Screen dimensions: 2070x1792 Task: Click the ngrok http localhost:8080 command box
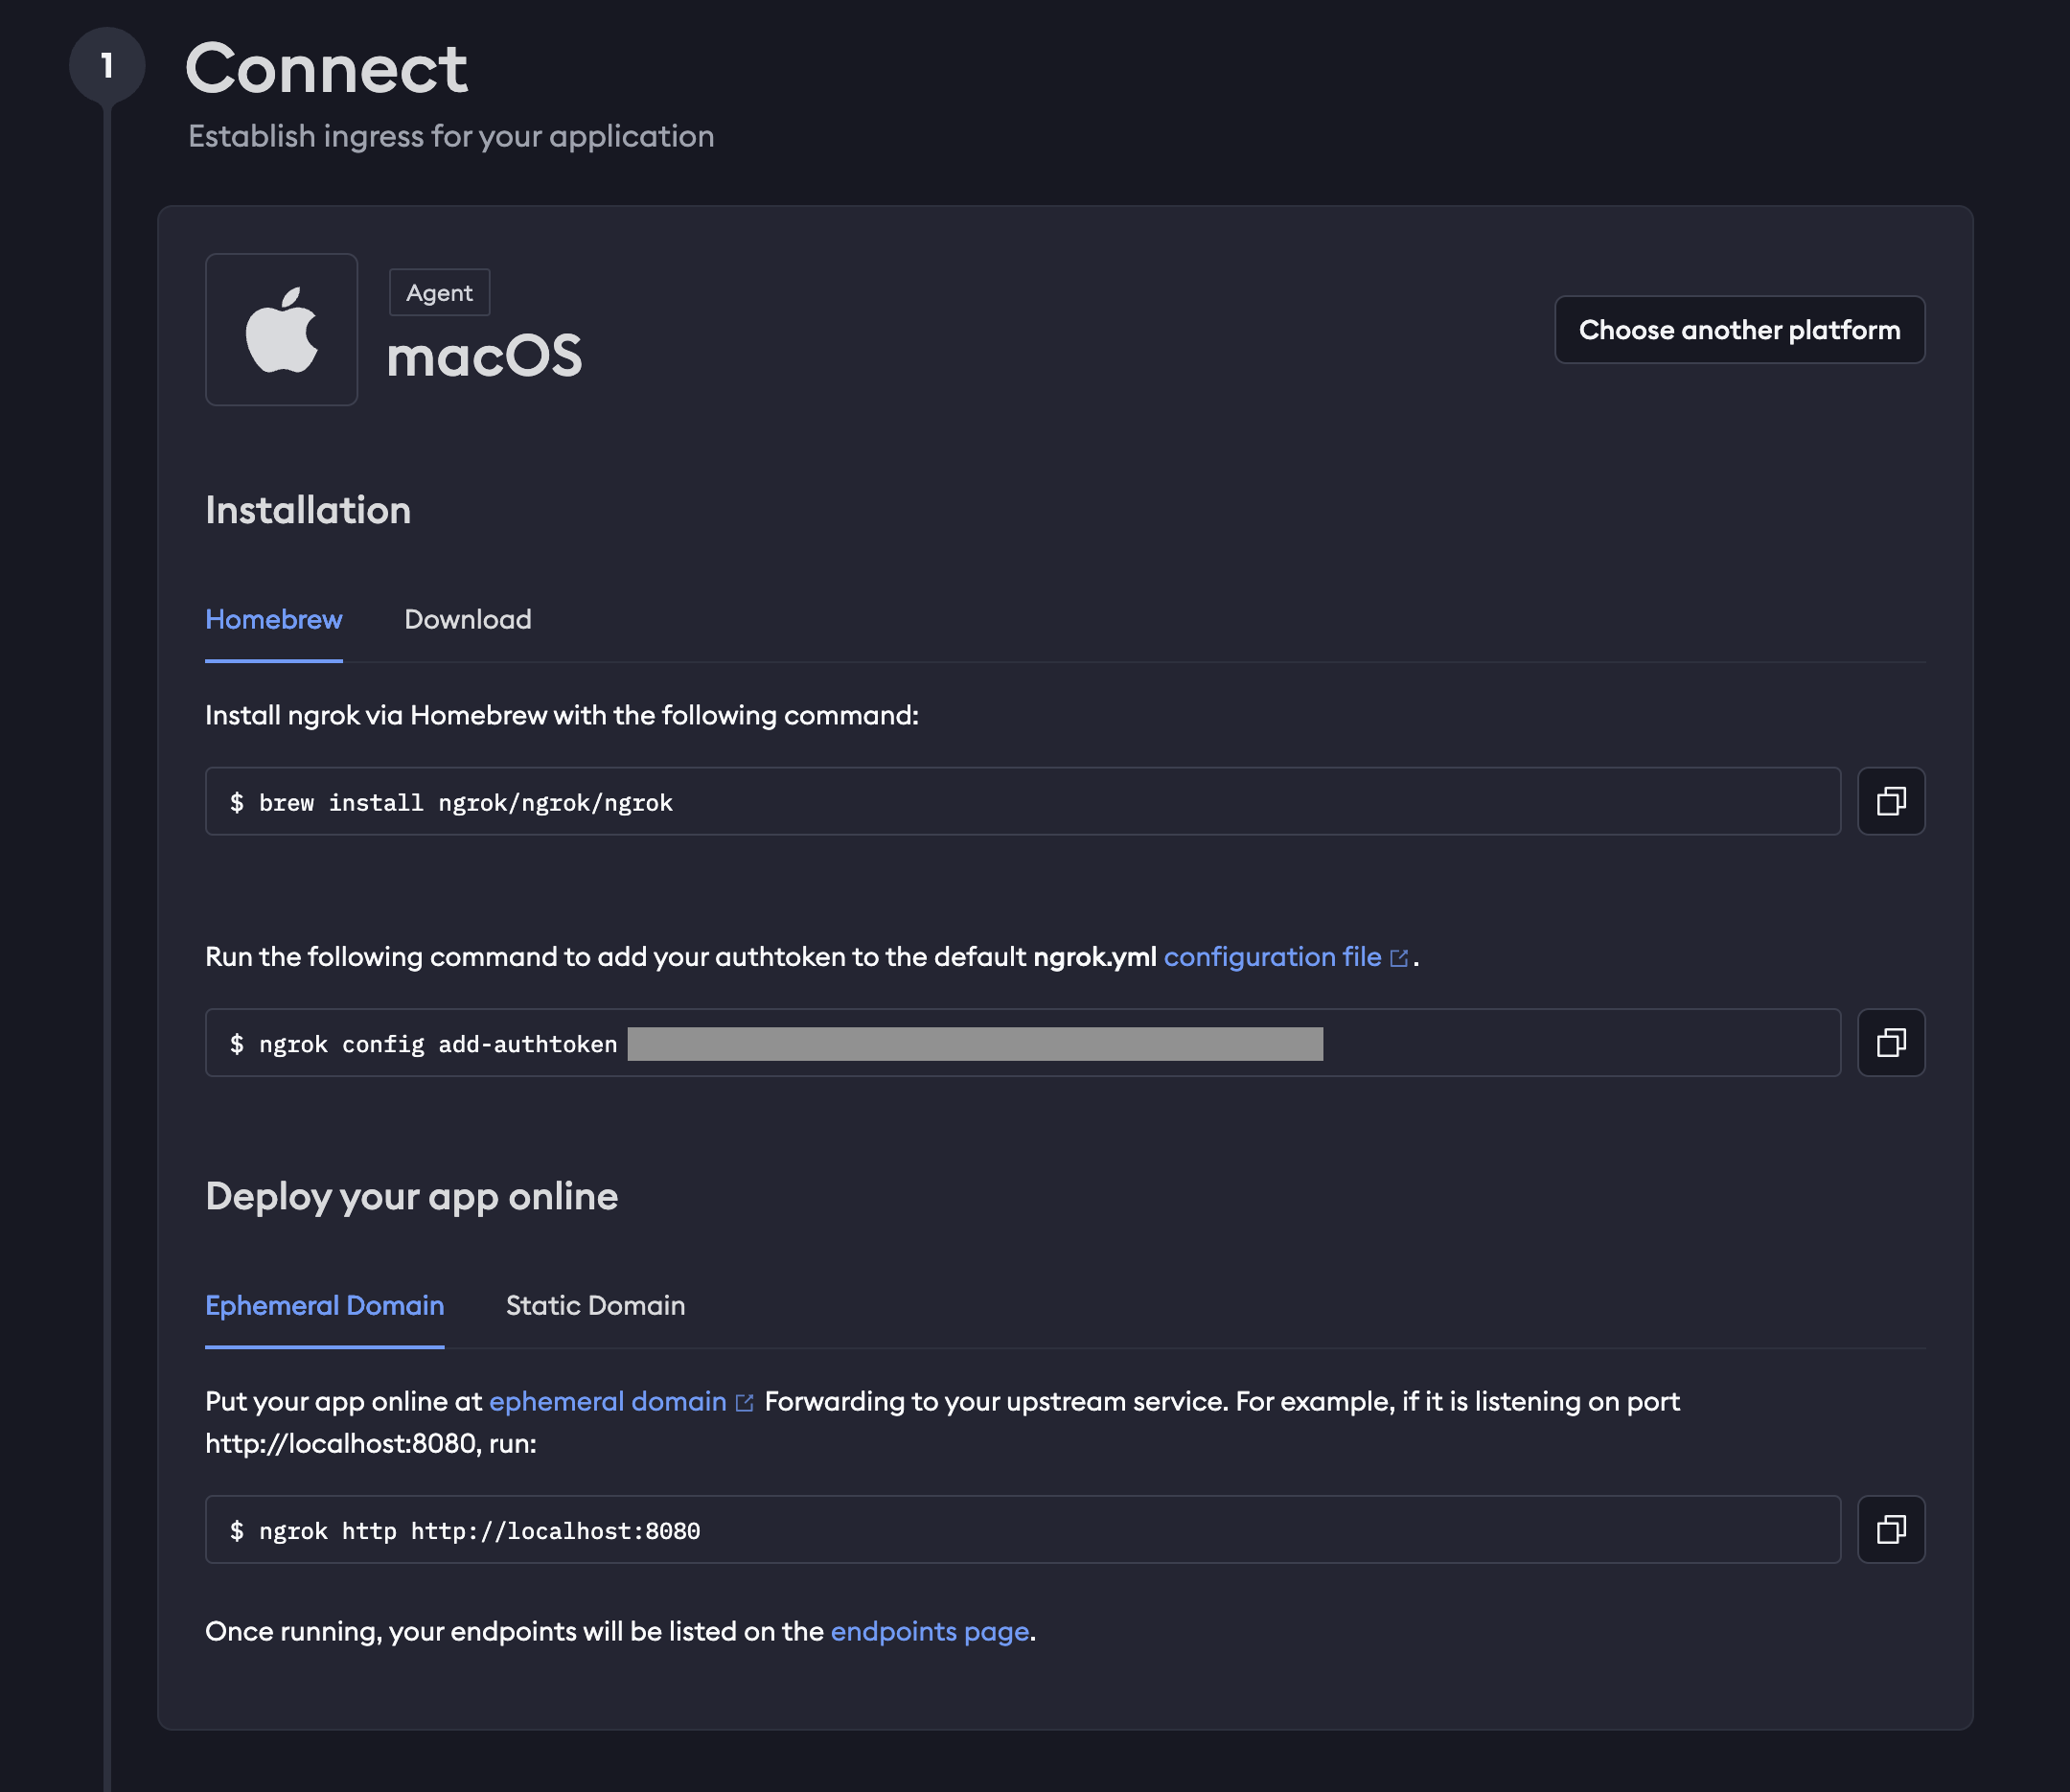click(1021, 1530)
